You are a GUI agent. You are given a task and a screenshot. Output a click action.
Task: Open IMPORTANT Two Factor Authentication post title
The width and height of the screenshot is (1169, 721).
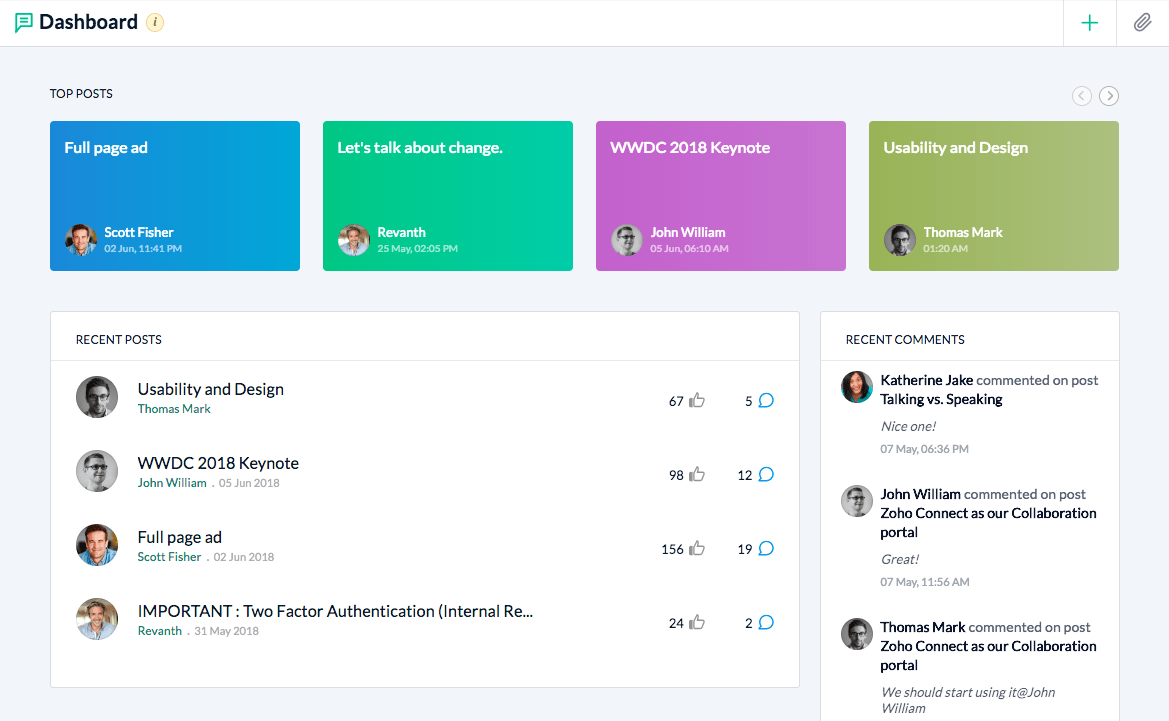[x=335, y=611]
